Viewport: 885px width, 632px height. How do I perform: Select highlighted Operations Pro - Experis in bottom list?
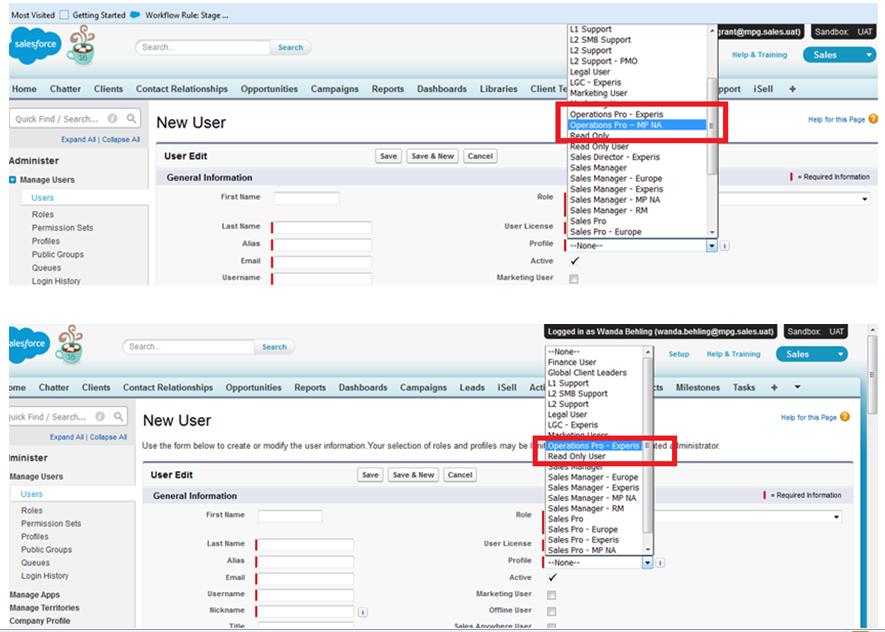[594, 446]
